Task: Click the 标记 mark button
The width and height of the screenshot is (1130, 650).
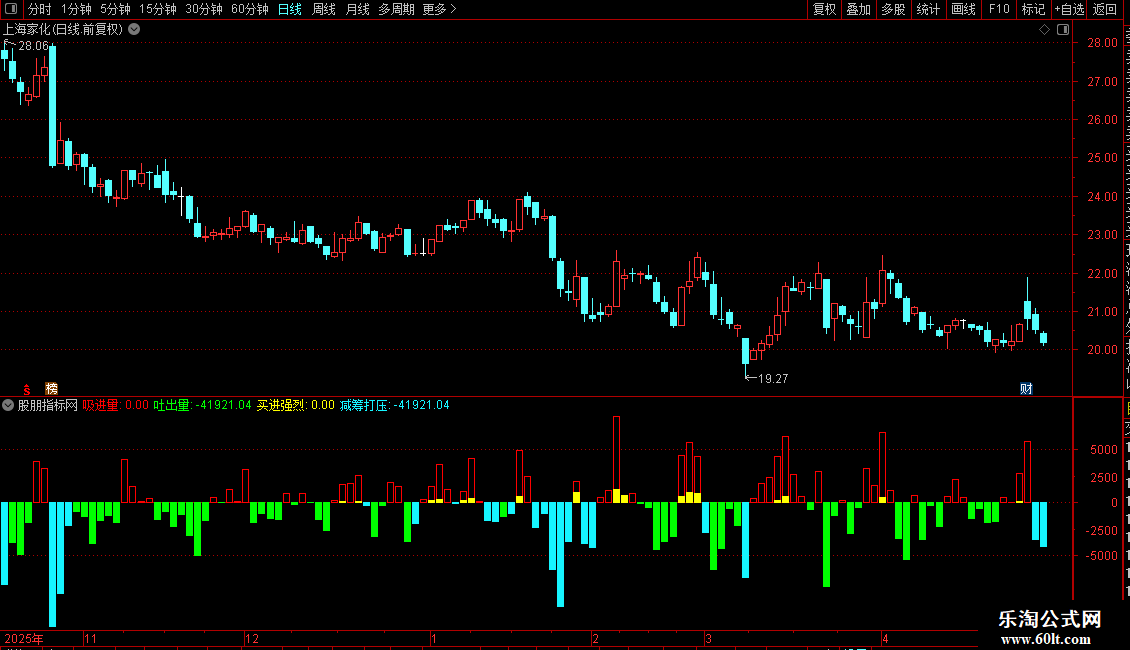Action: pos(1033,9)
